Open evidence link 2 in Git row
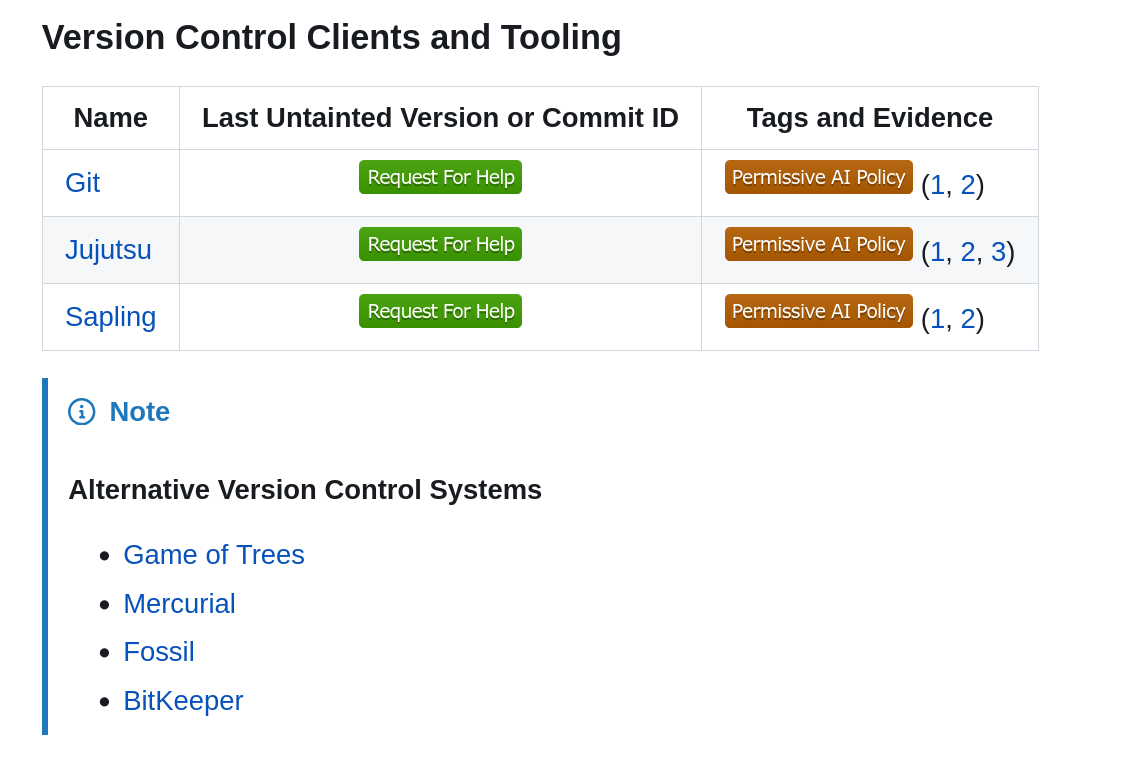The width and height of the screenshot is (1127, 760). click(x=968, y=185)
